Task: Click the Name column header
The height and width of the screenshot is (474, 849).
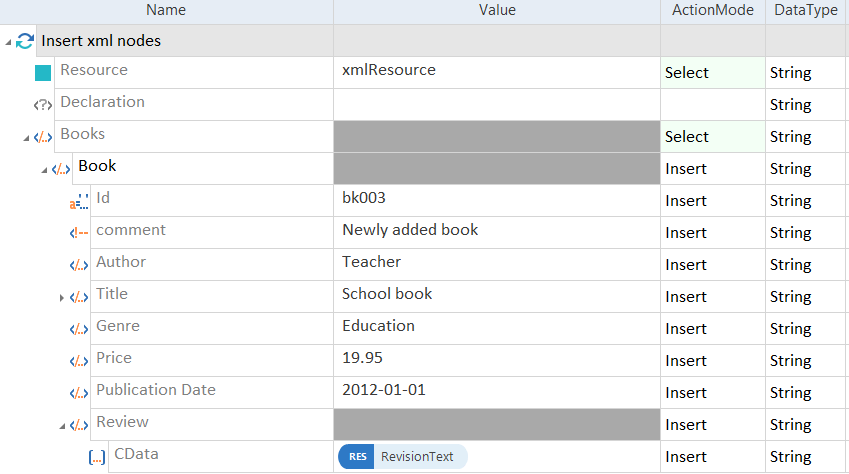Action: [x=166, y=10]
